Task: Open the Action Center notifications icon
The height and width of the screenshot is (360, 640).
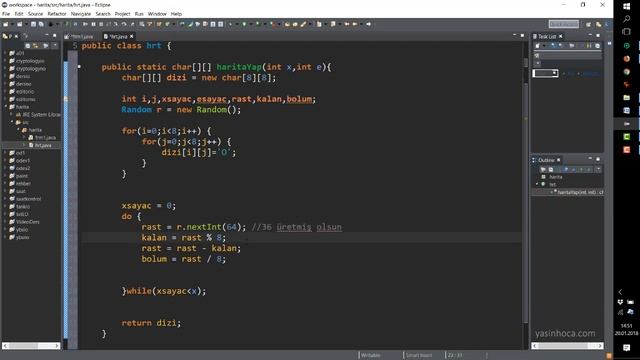Action: tap(627, 347)
